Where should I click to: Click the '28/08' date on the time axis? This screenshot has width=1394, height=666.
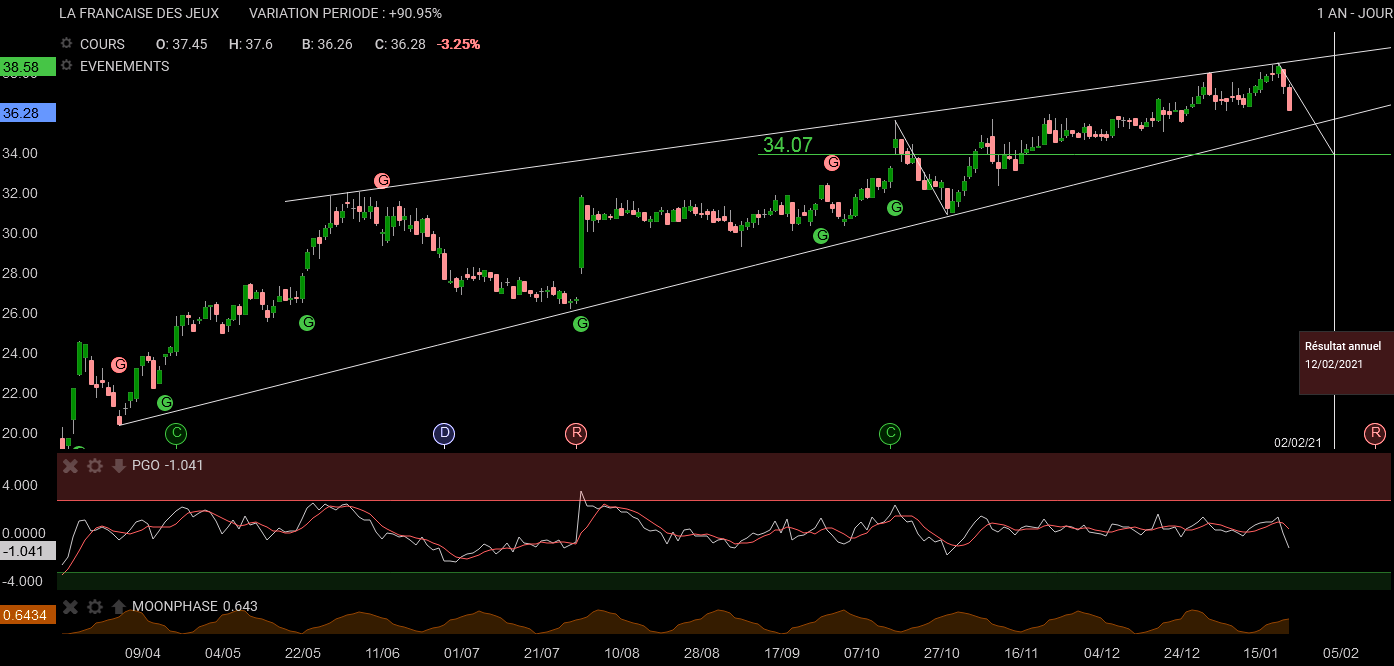(x=702, y=653)
